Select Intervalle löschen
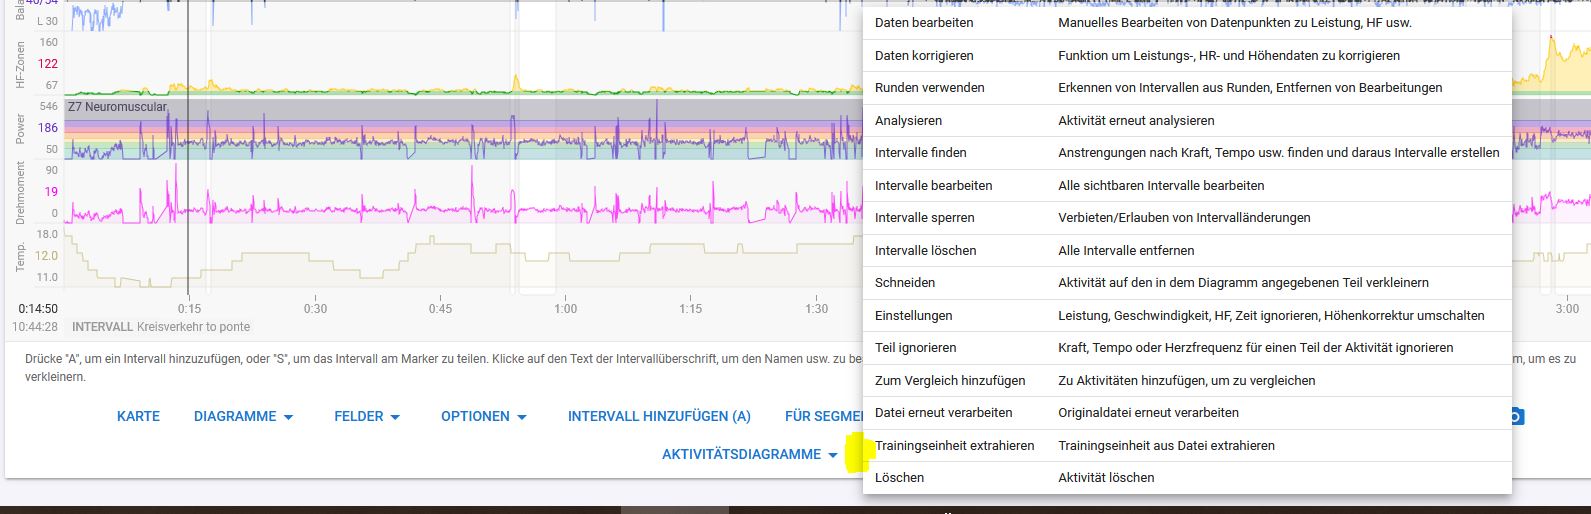1591x514 pixels. tap(1187, 251)
